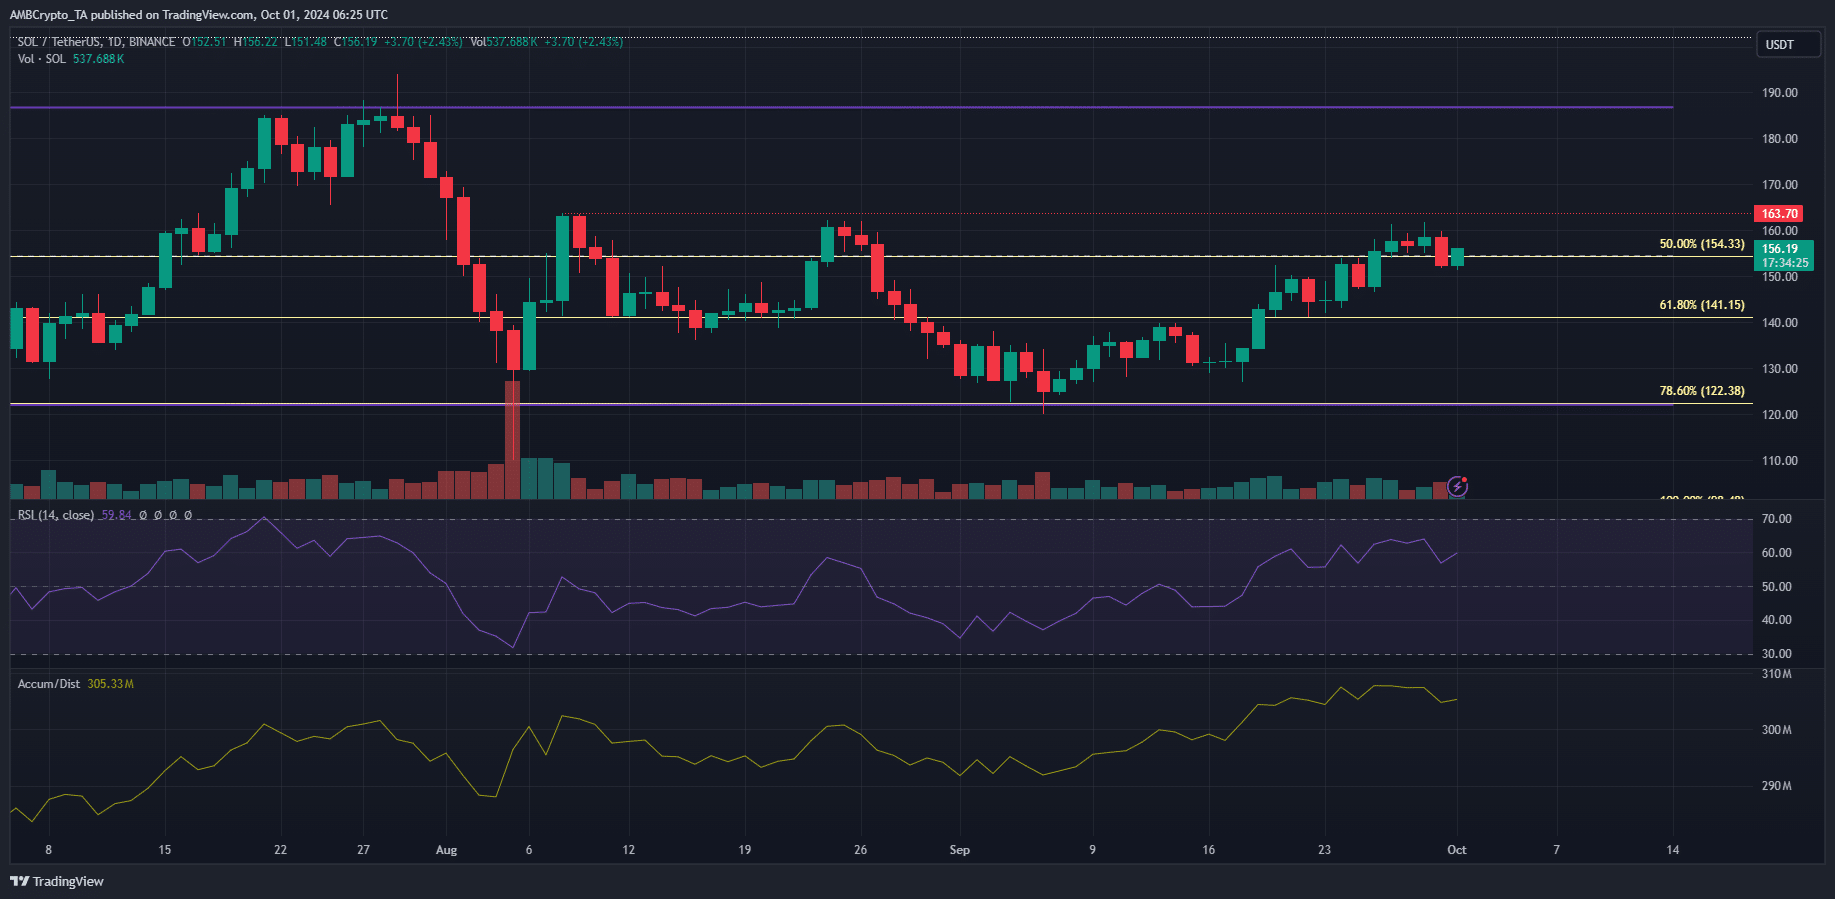Click the RSI 50.00 scale label
This screenshot has height=899, width=1835.
[x=1776, y=587]
